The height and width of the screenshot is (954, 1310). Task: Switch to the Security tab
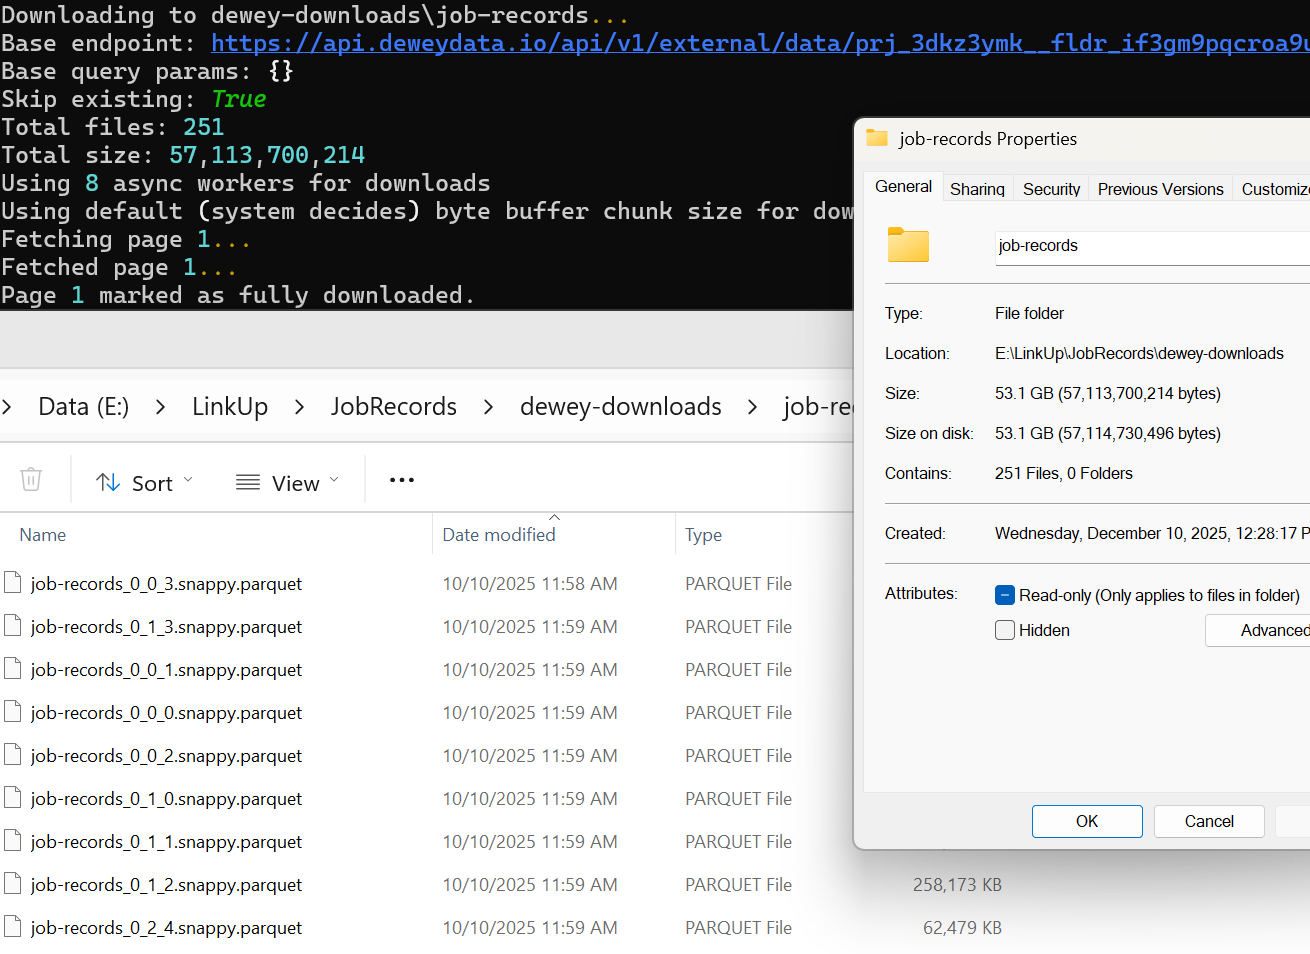pos(1051,189)
